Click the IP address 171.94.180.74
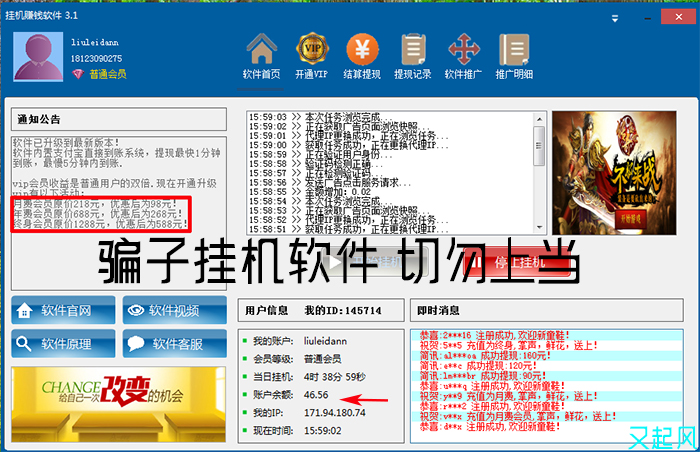The image size is (700, 452). 335,413
